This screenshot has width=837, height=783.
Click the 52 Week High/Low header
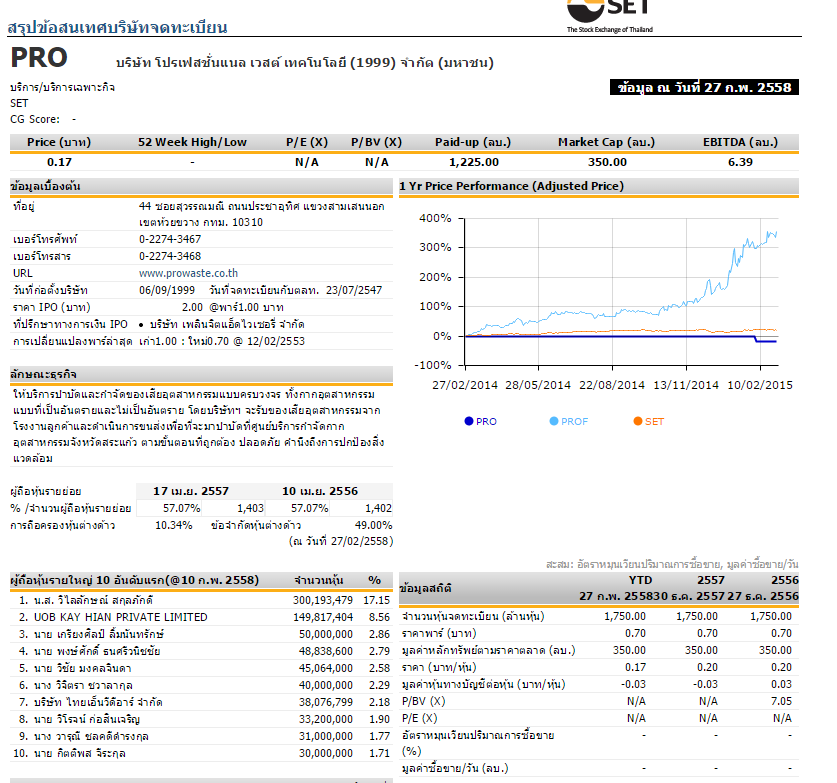click(192, 142)
